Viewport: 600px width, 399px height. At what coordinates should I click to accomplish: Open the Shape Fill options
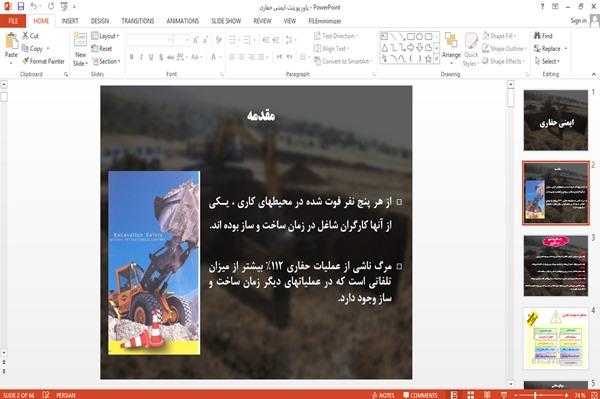(x=499, y=36)
